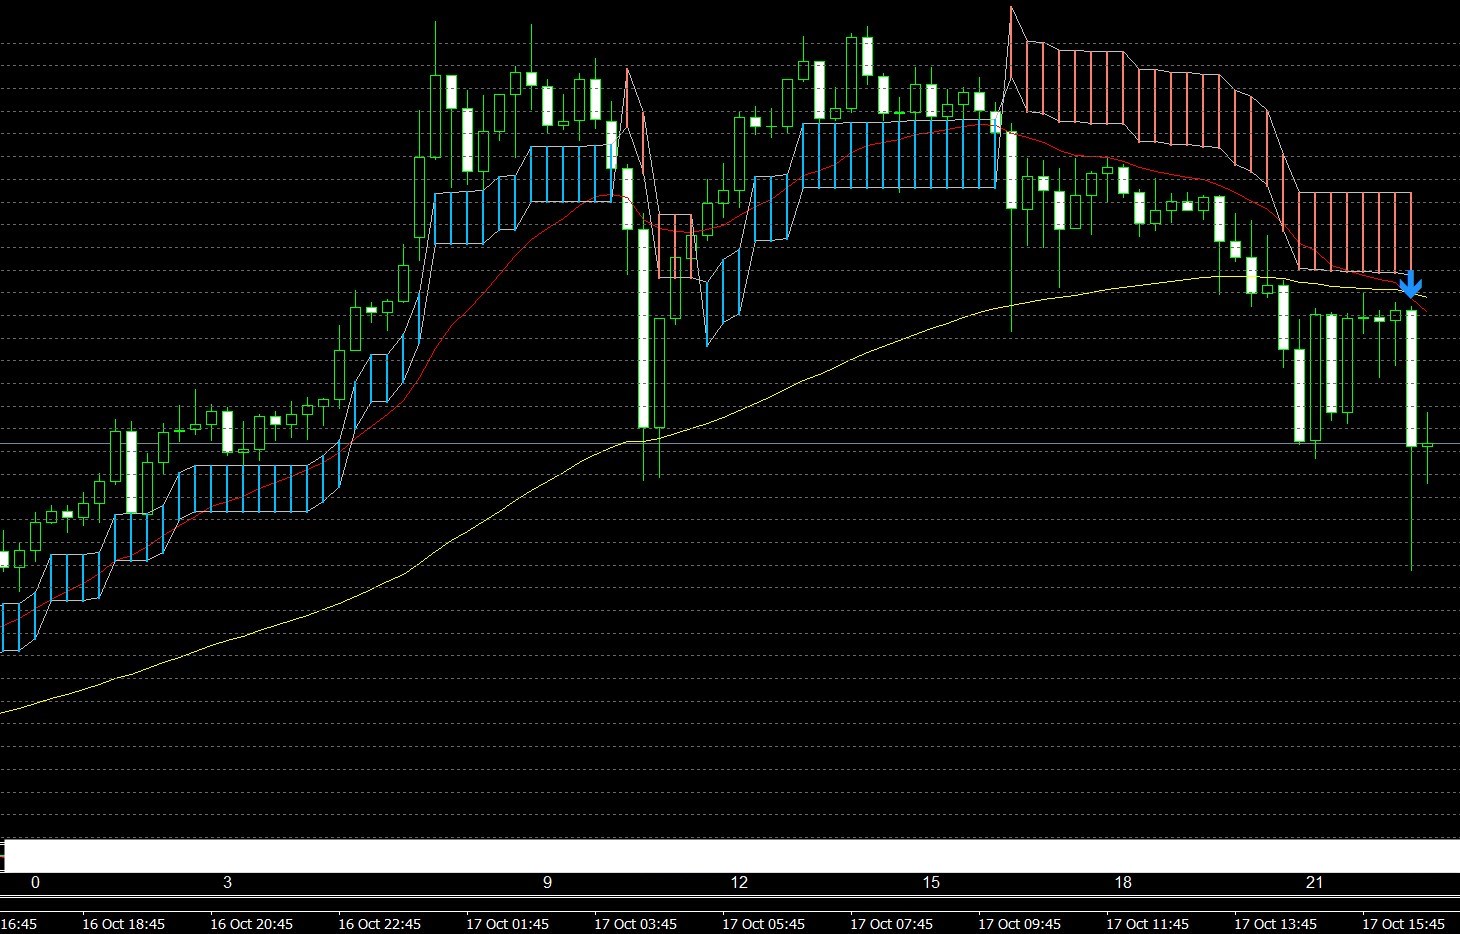
Task: Click the 17 Oct 01:45 time label
Action: pyautogui.click(x=508, y=924)
